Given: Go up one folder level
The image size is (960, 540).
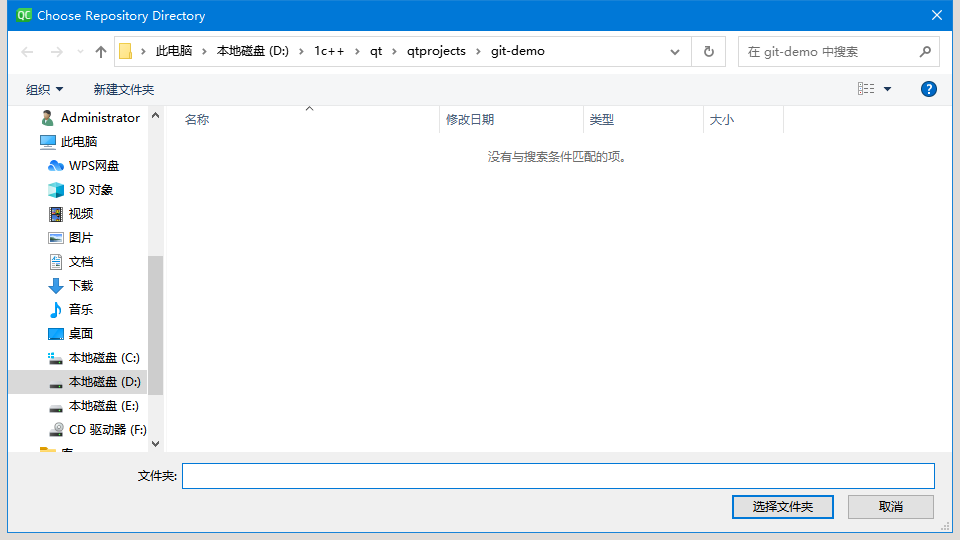Looking at the screenshot, I should tap(101, 52).
